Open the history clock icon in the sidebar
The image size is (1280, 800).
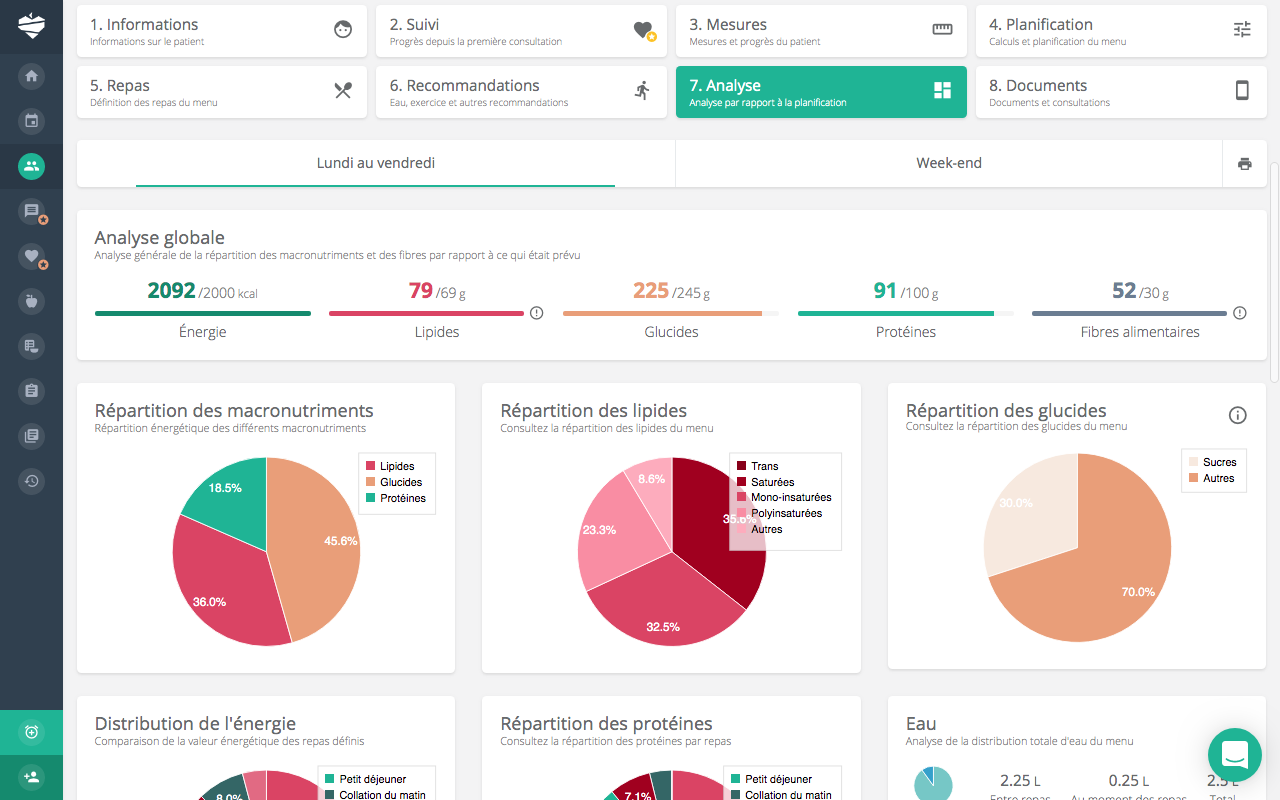click(x=31, y=481)
